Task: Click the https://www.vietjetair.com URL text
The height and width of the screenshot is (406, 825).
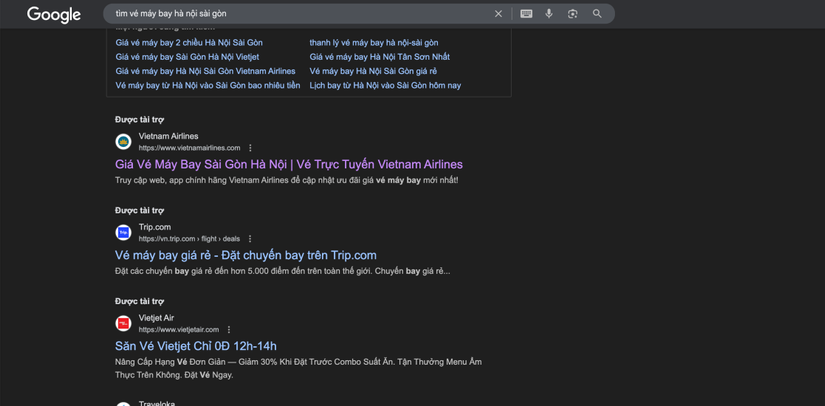Action: pos(179,330)
